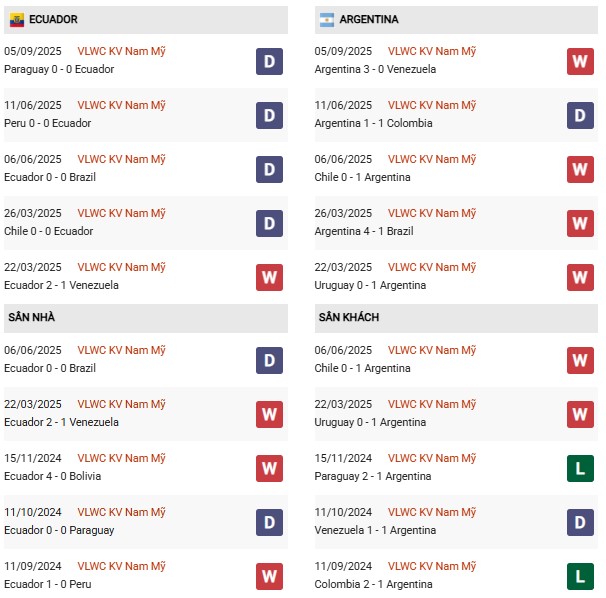Screen dimensions: 606x598
Task: Open the Peru 0 - 0 Ecuador match
Action: [x=48, y=123]
